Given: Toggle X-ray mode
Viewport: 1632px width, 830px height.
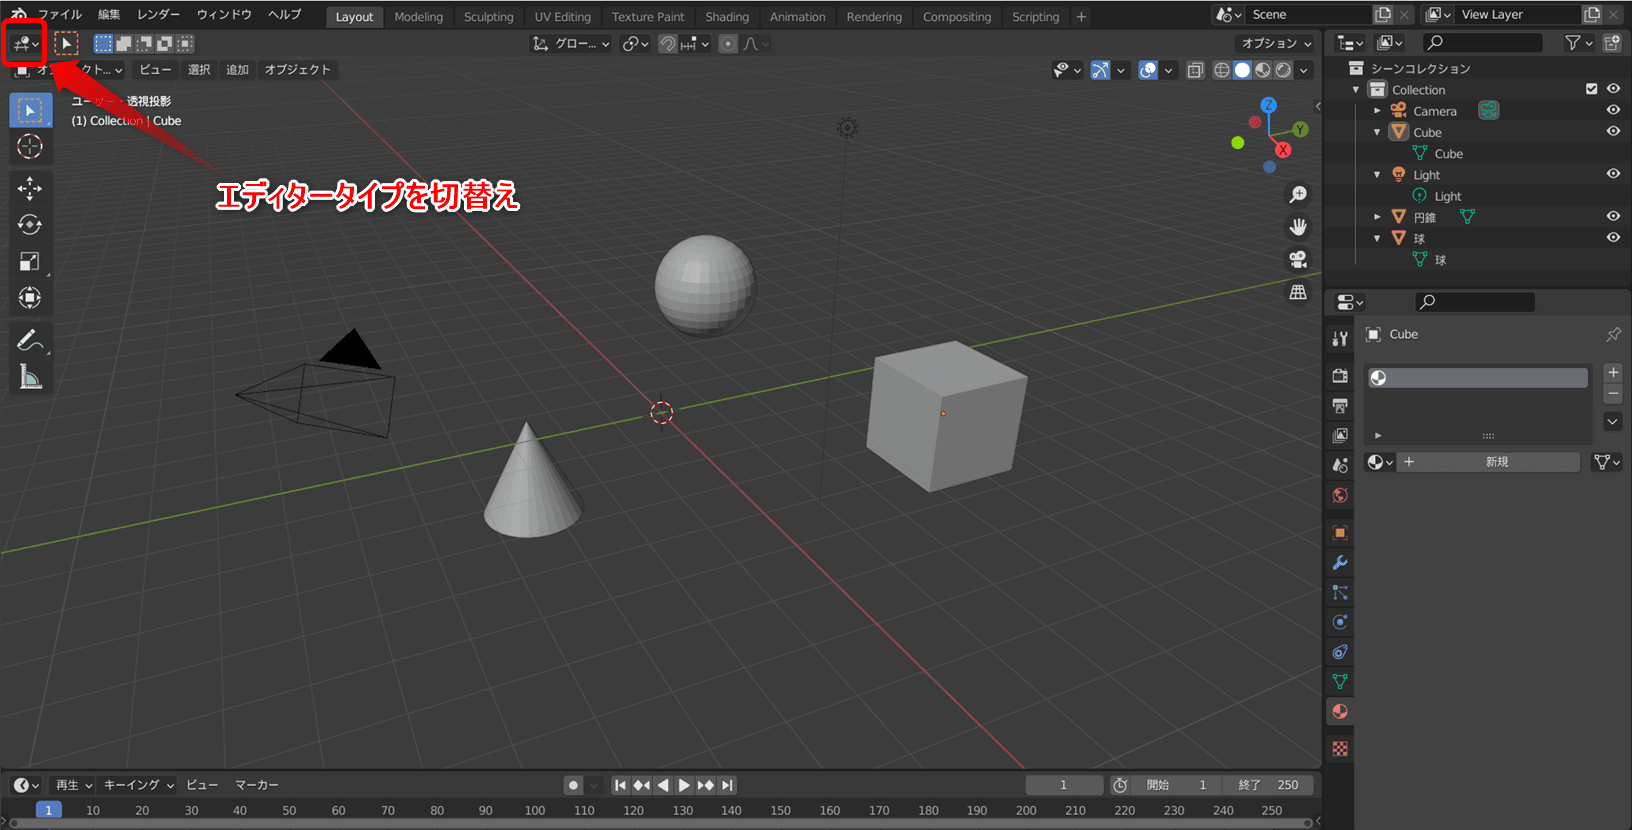Looking at the screenshot, I should coord(1195,70).
